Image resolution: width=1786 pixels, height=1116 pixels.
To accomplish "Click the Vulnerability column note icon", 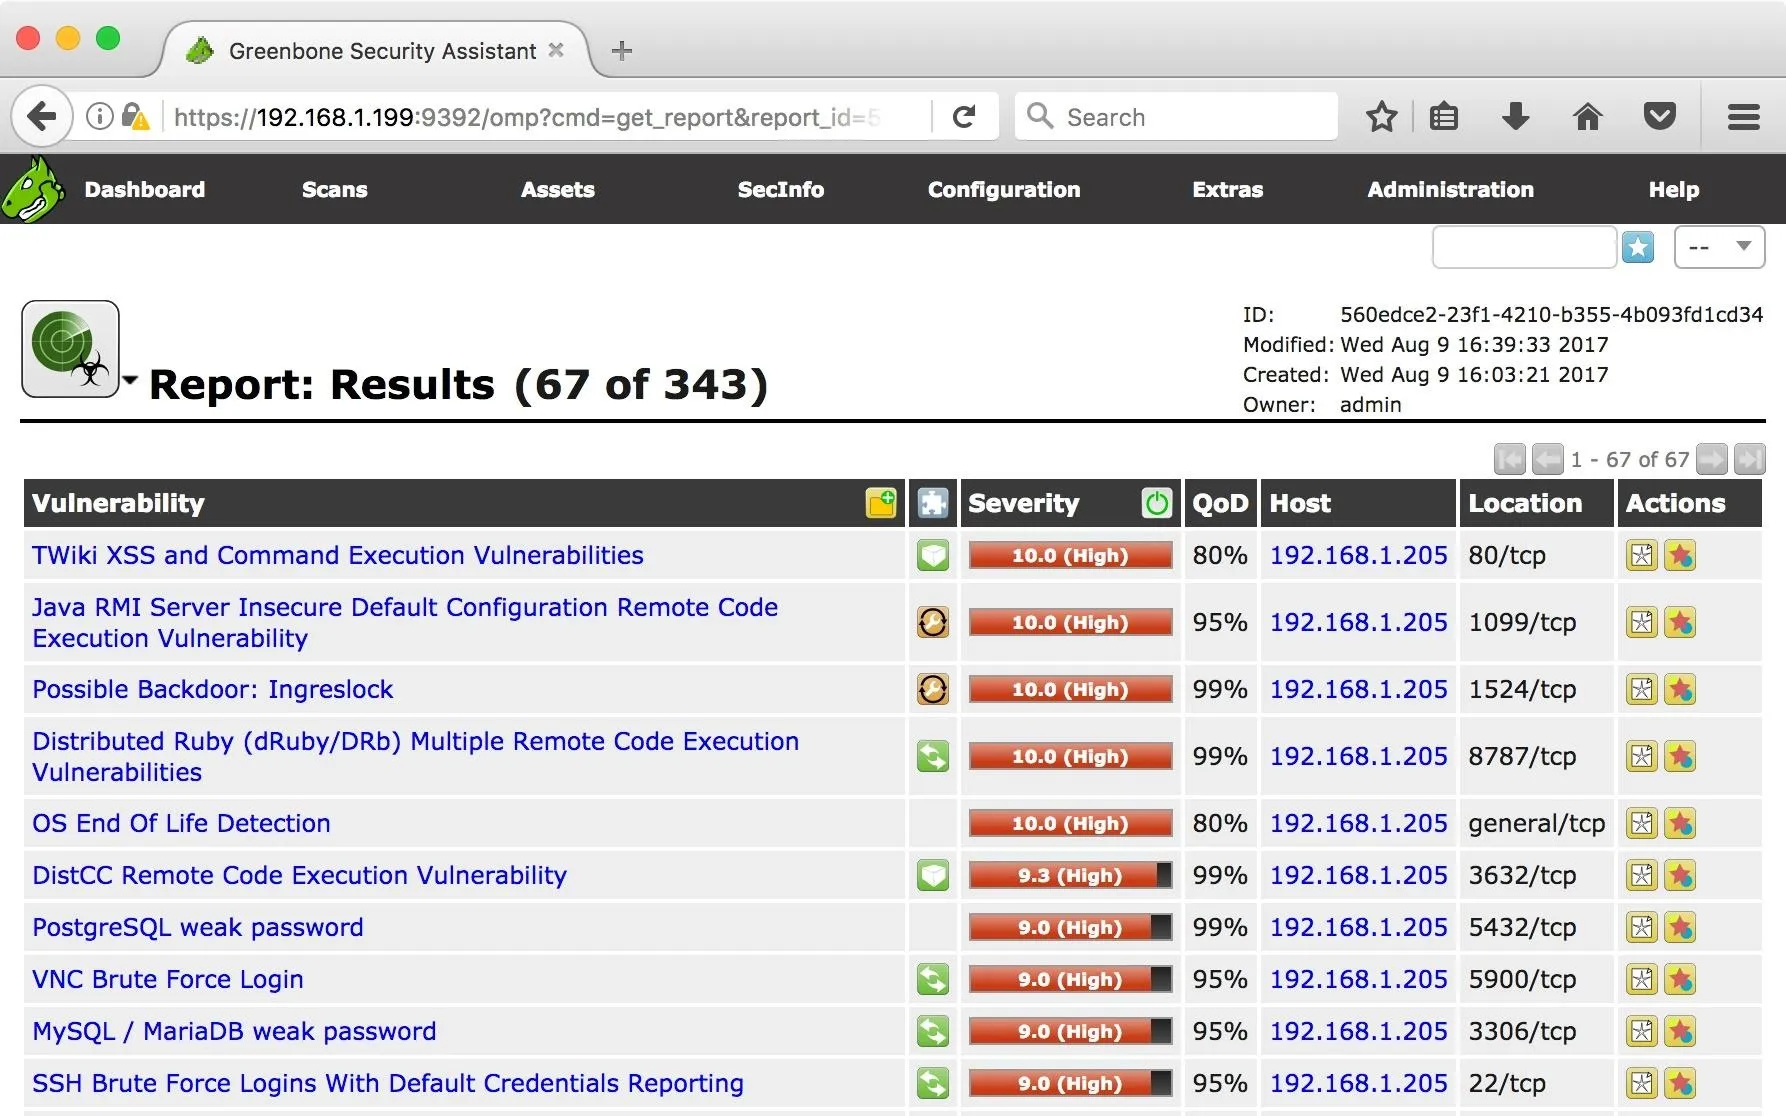I will [881, 503].
